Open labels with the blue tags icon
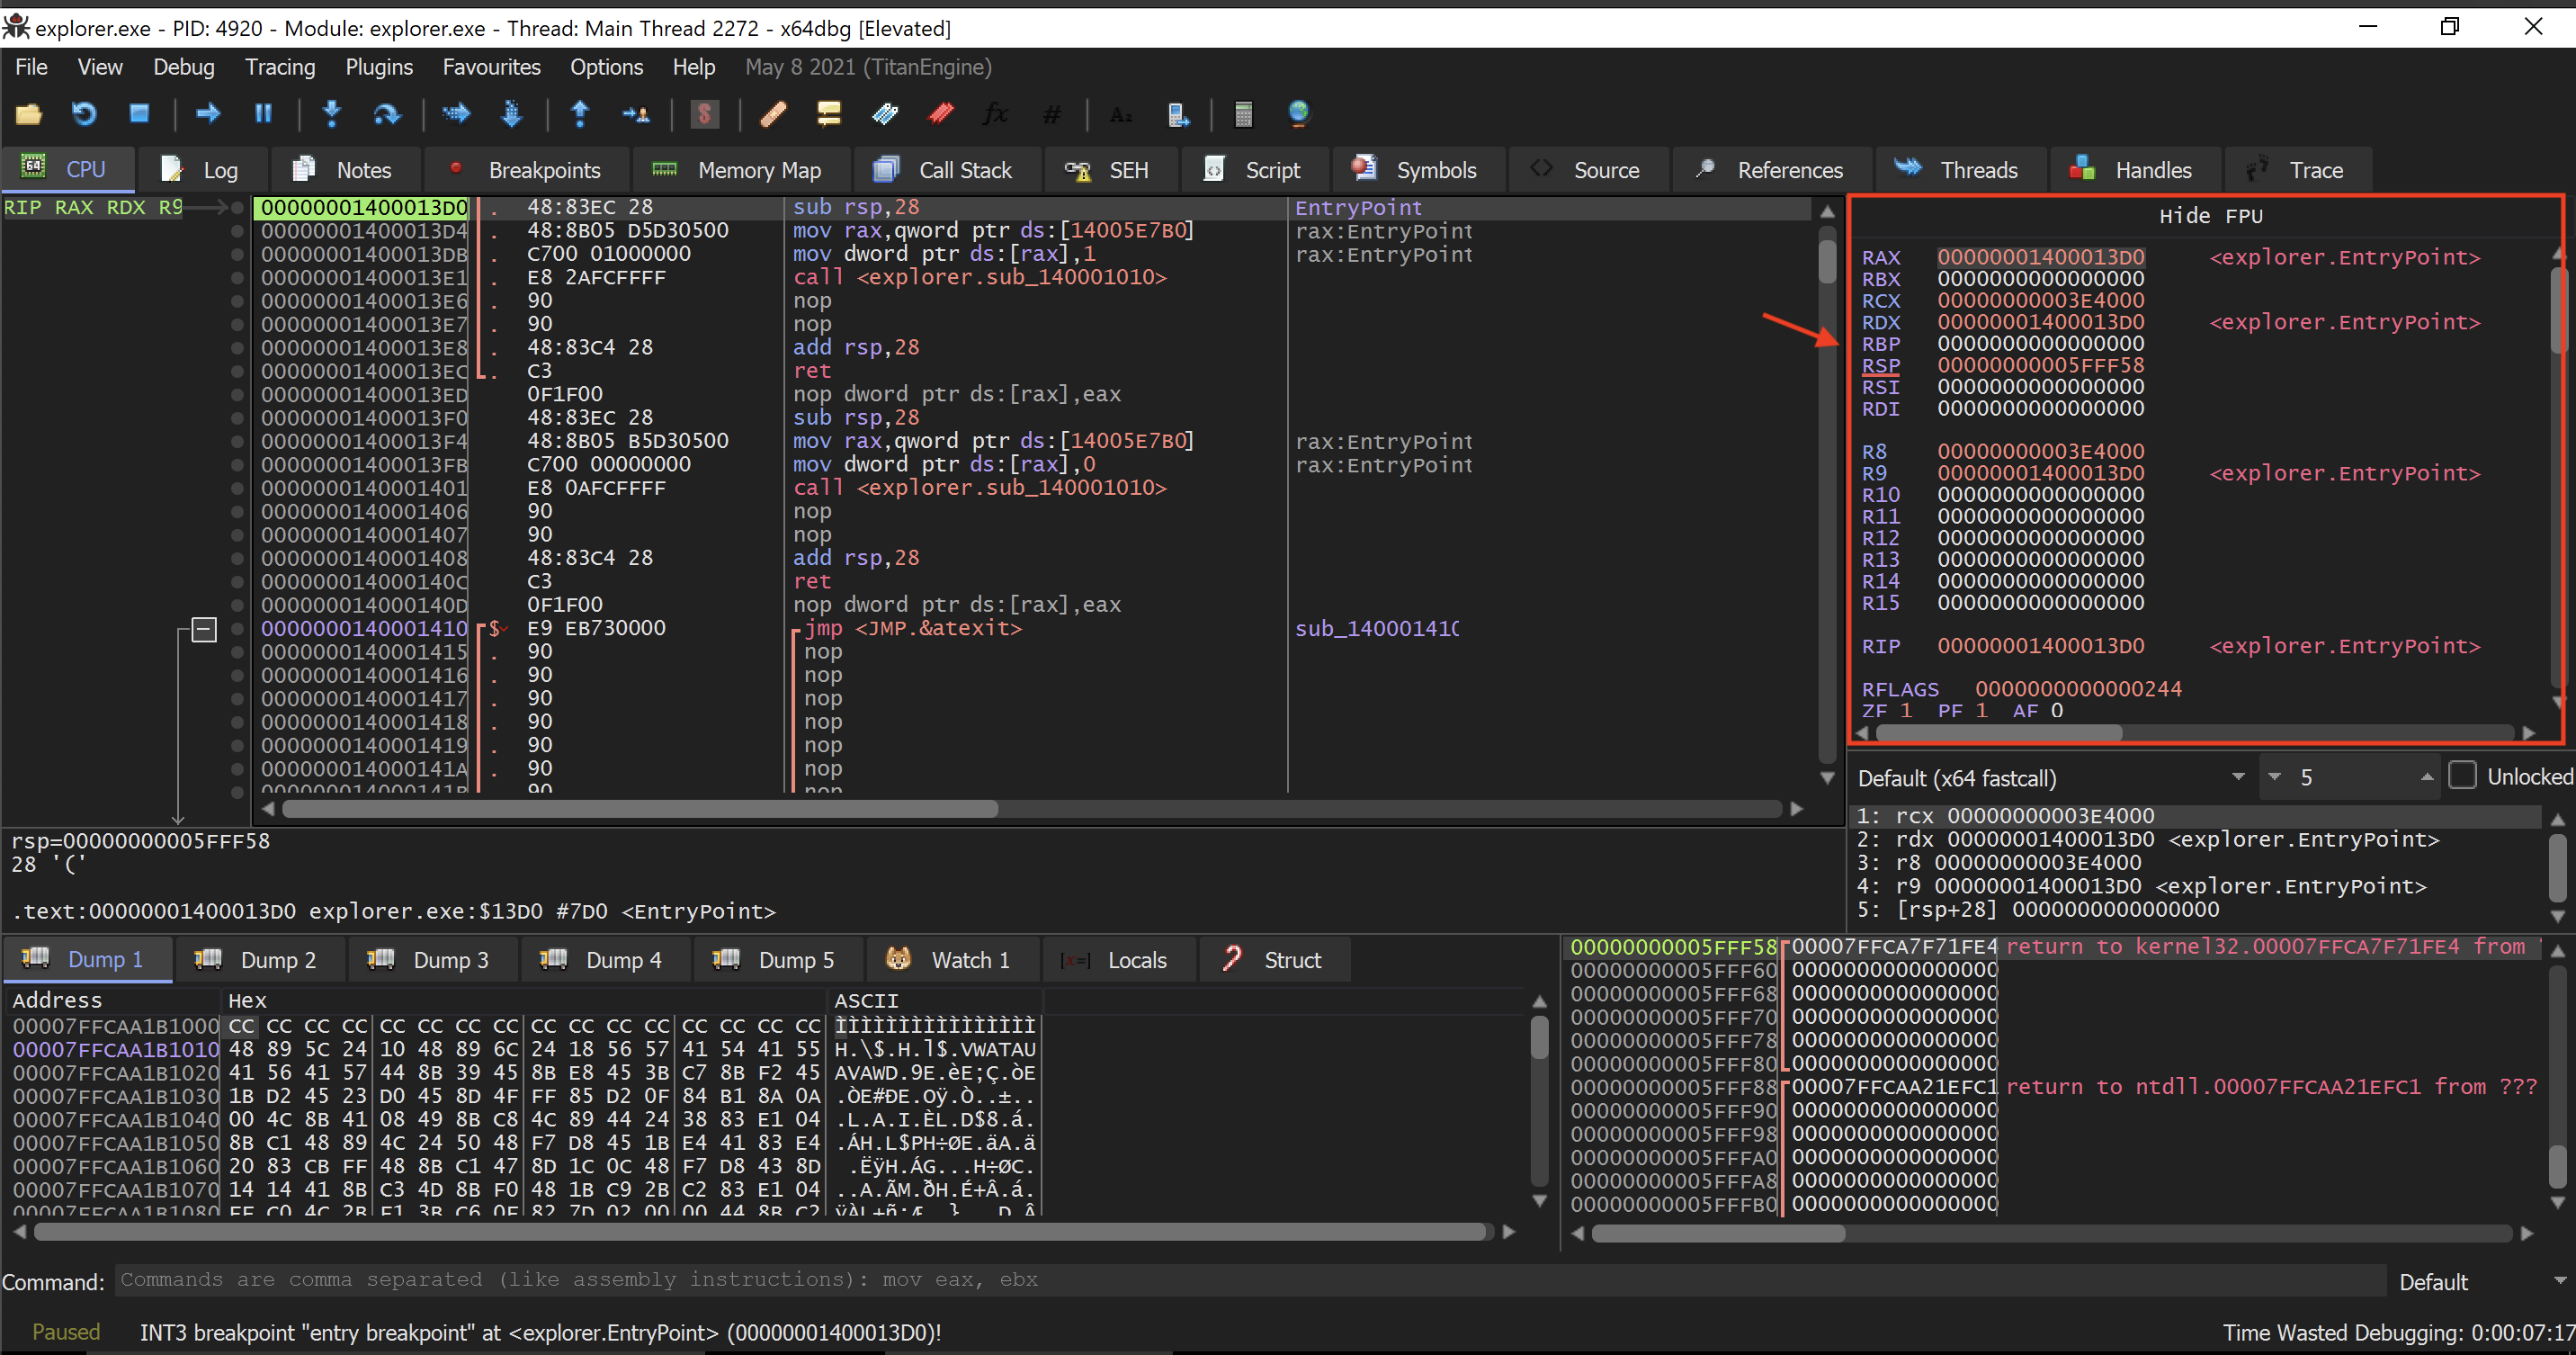Viewport: 2576px width, 1355px height. (x=884, y=114)
